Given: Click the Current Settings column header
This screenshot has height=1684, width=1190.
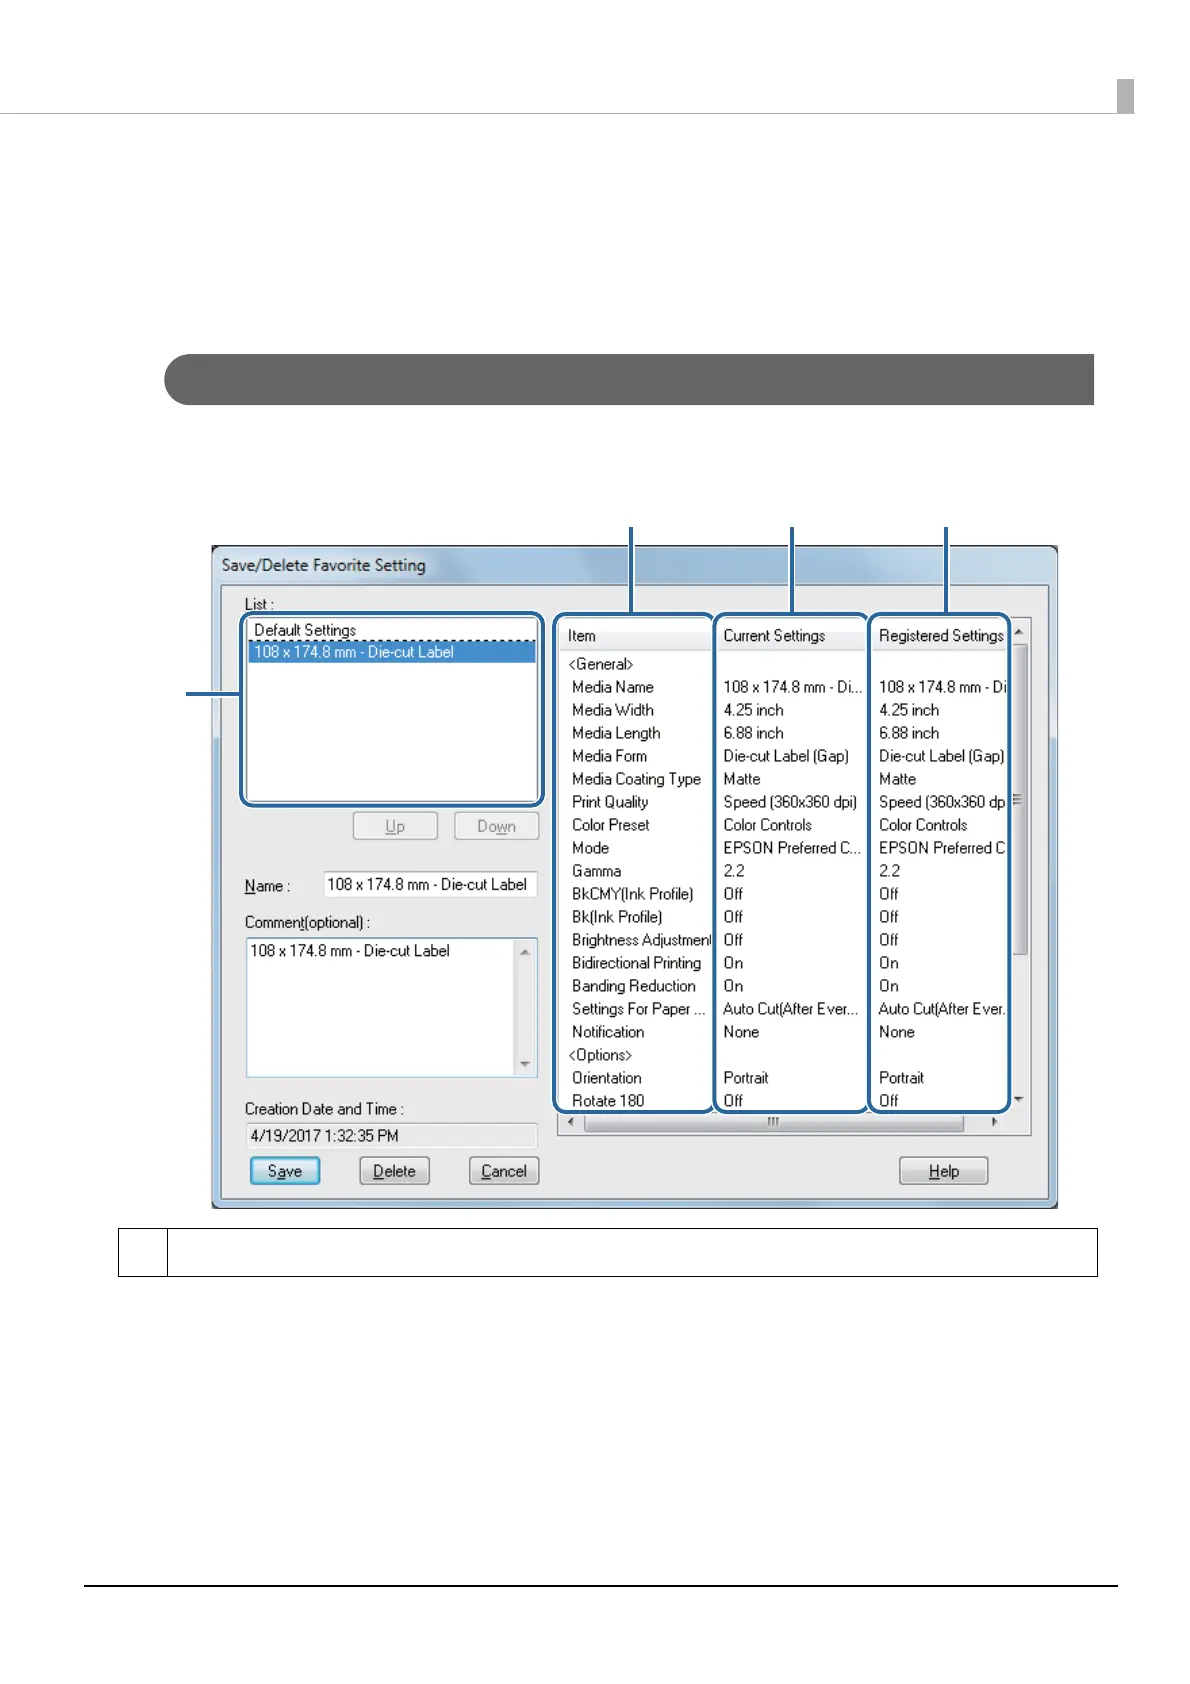Looking at the screenshot, I should 791,636.
